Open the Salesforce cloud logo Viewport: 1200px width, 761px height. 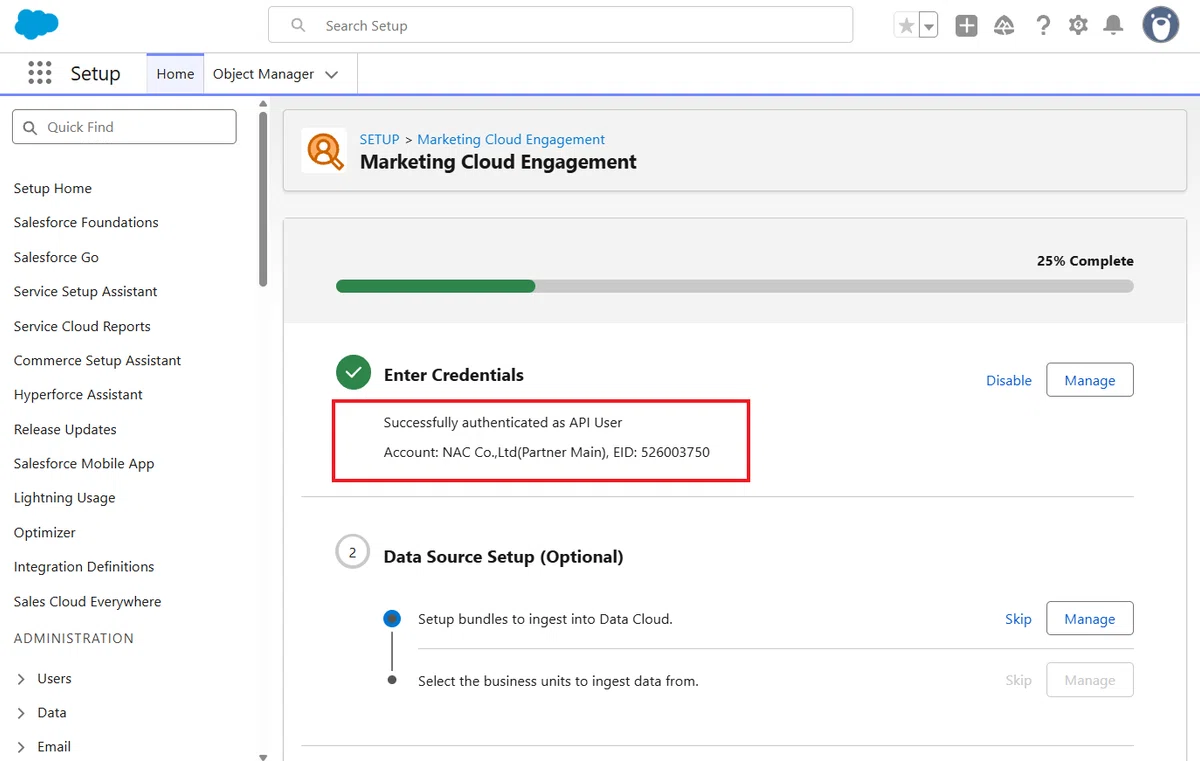tap(37, 25)
